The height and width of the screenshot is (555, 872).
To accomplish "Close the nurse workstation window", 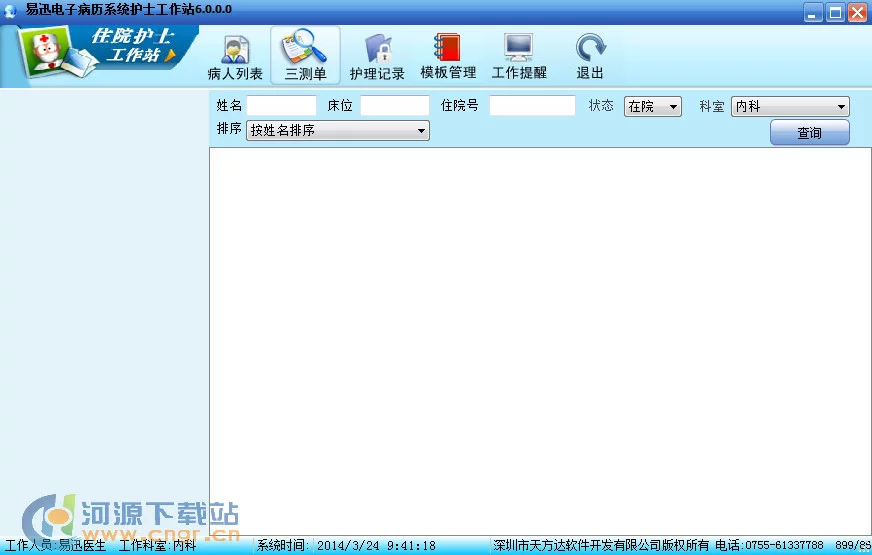I will pyautogui.click(x=857, y=12).
